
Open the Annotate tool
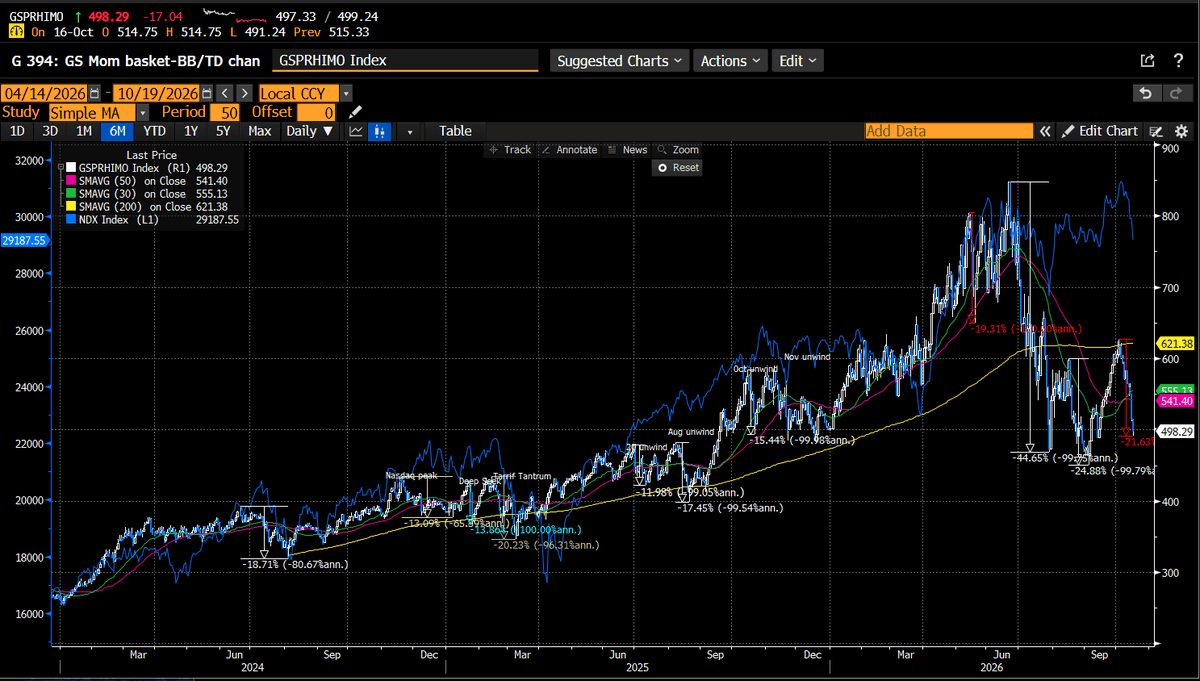tap(569, 150)
